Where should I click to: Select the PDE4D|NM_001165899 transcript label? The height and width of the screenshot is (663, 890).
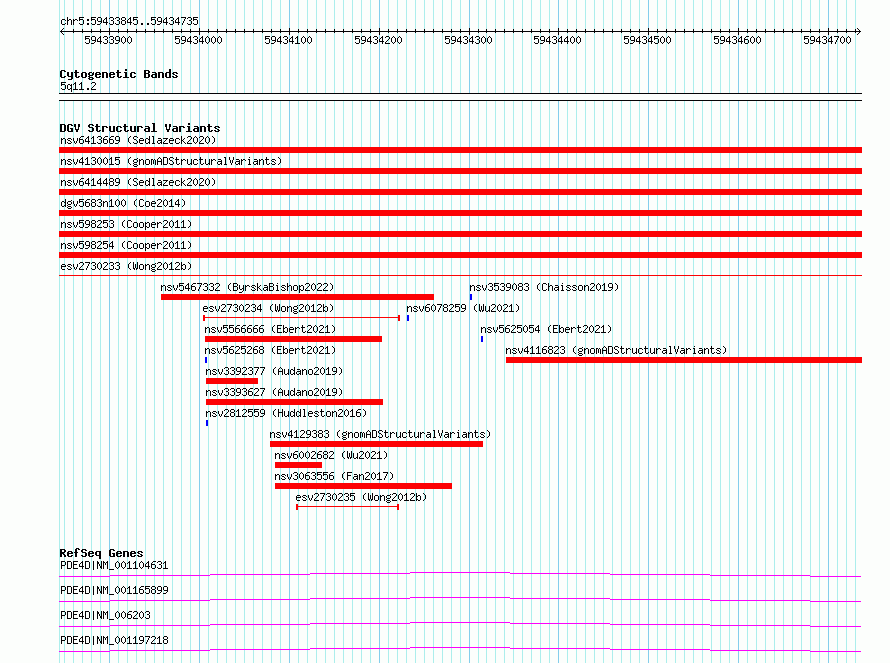tap(114, 590)
